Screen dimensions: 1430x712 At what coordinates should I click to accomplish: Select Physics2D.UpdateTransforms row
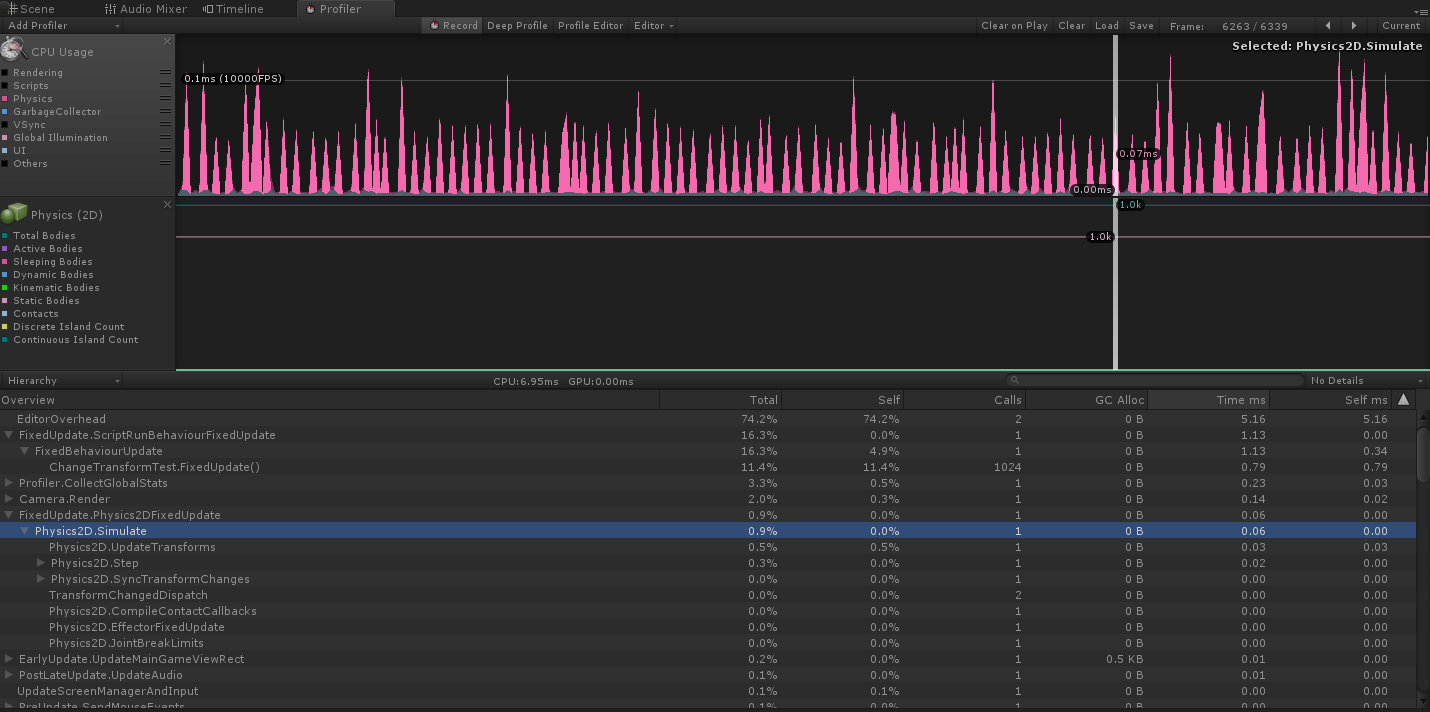click(708, 547)
